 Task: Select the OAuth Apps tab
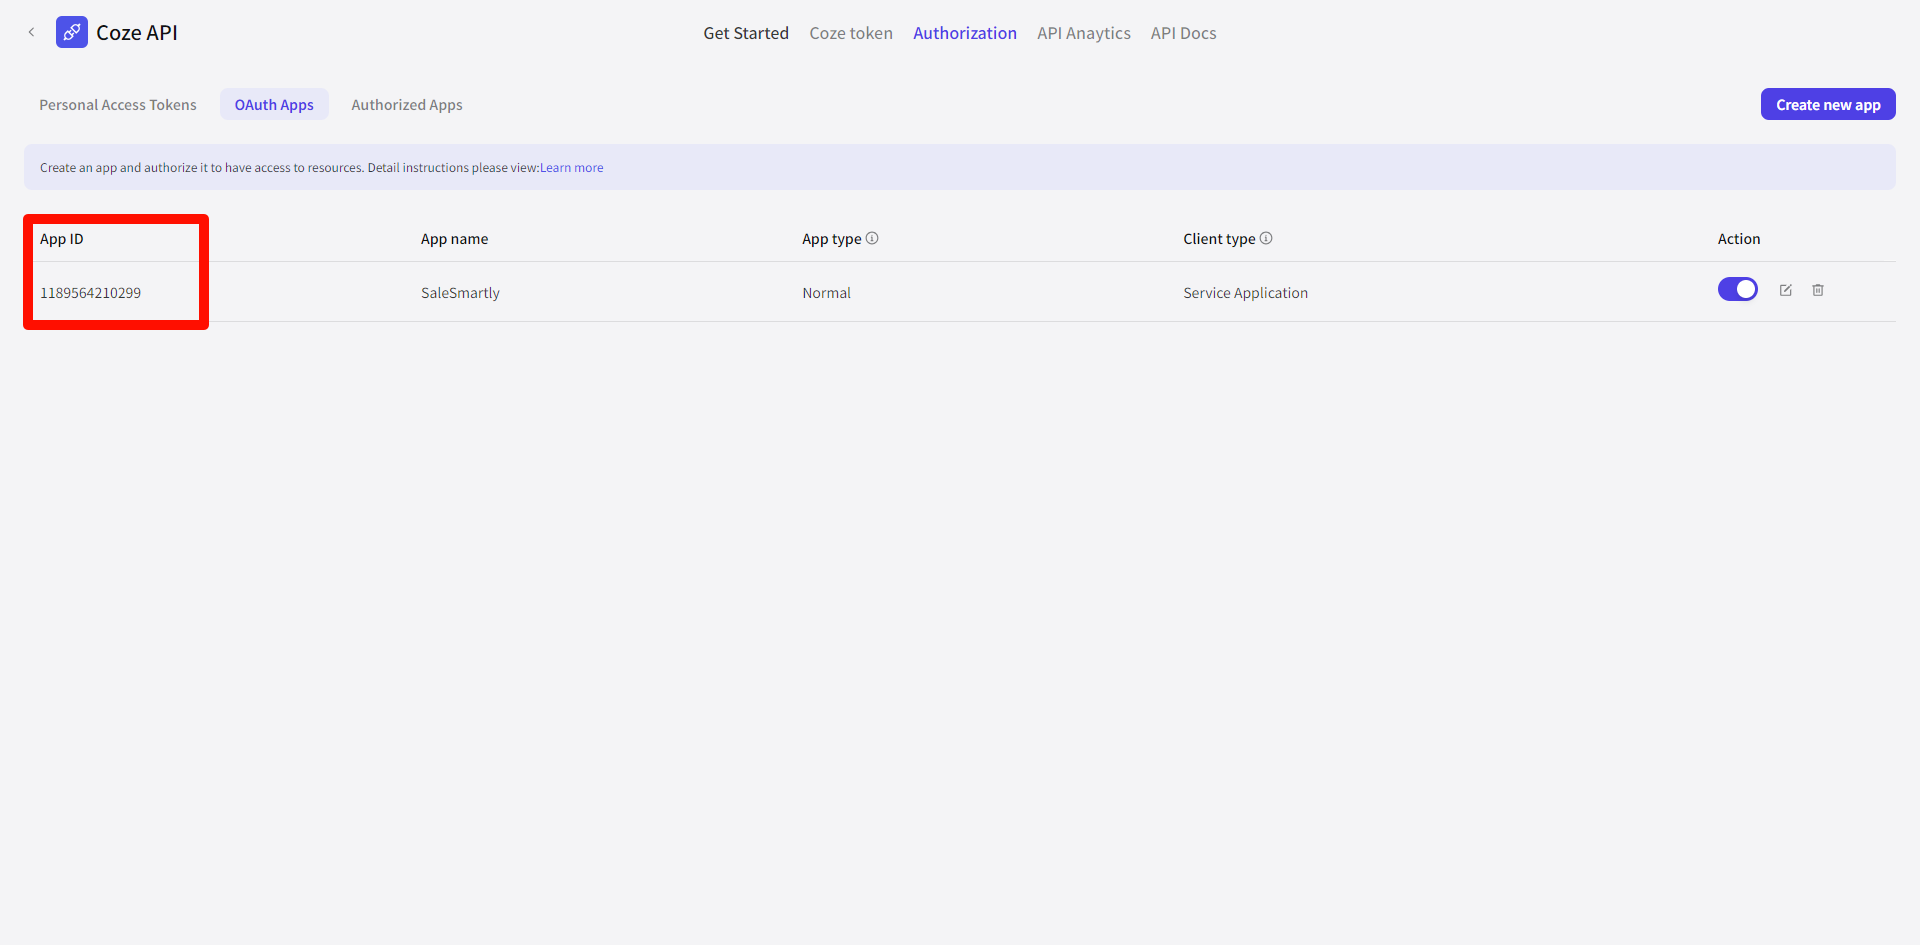[274, 105]
